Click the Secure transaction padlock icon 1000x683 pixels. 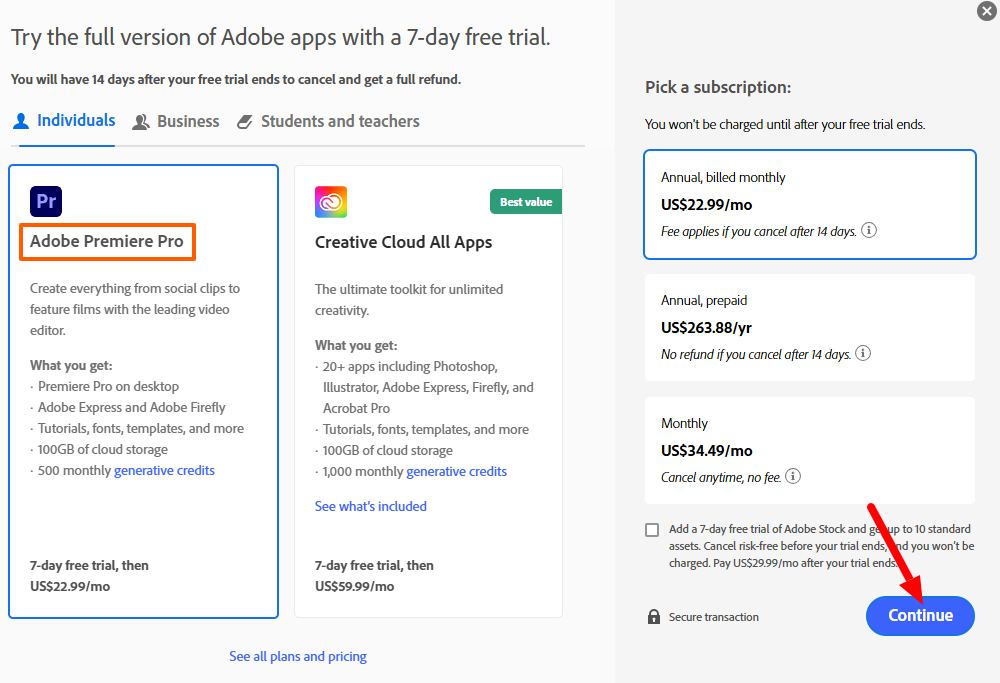pyautogui.click(x=654, y=617)
